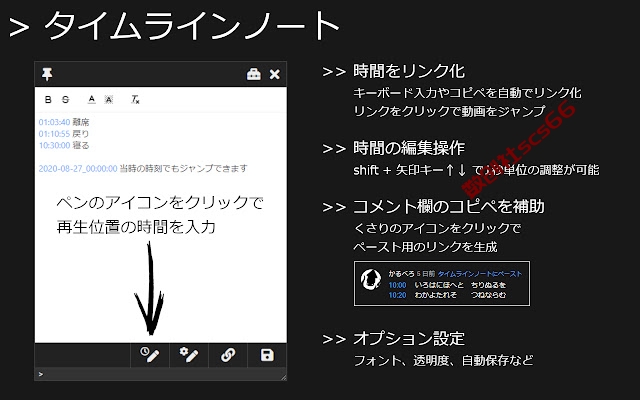Click the heading 'コメント欄のコピペを補助'
This screenshot has height=400, width=640.
click(x=449, y=206)
